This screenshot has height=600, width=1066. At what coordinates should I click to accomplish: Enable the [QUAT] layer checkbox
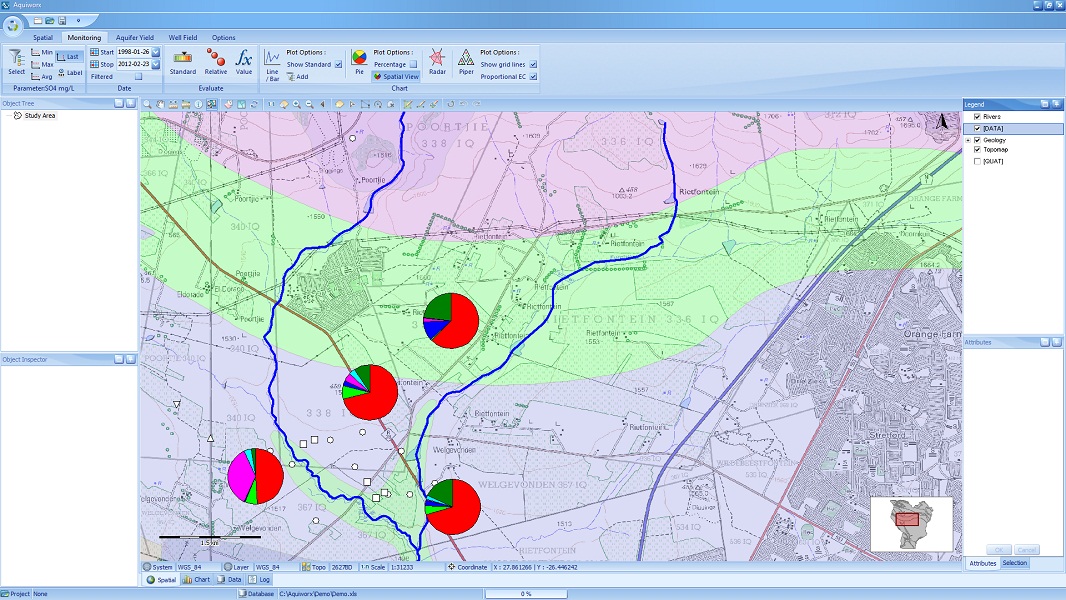click(x=977, y=161)
